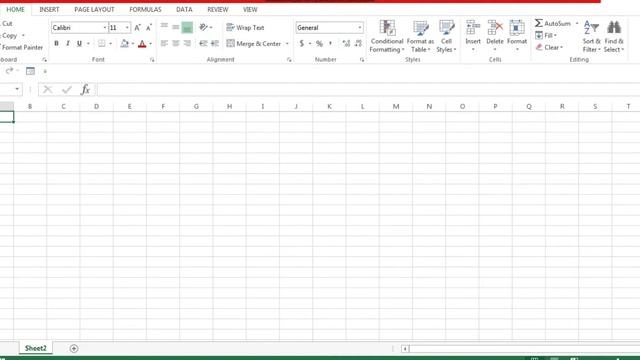This screenshot has width=640, height=360.
Task: Decrease decimal places
Action: 358,43
